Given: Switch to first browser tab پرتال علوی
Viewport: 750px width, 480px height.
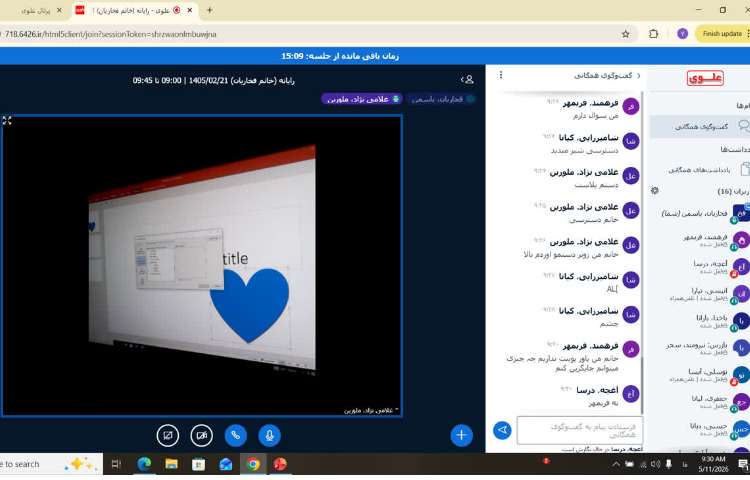Looking at the screenshot, I should pyautogui.click(x=34, y=11).
